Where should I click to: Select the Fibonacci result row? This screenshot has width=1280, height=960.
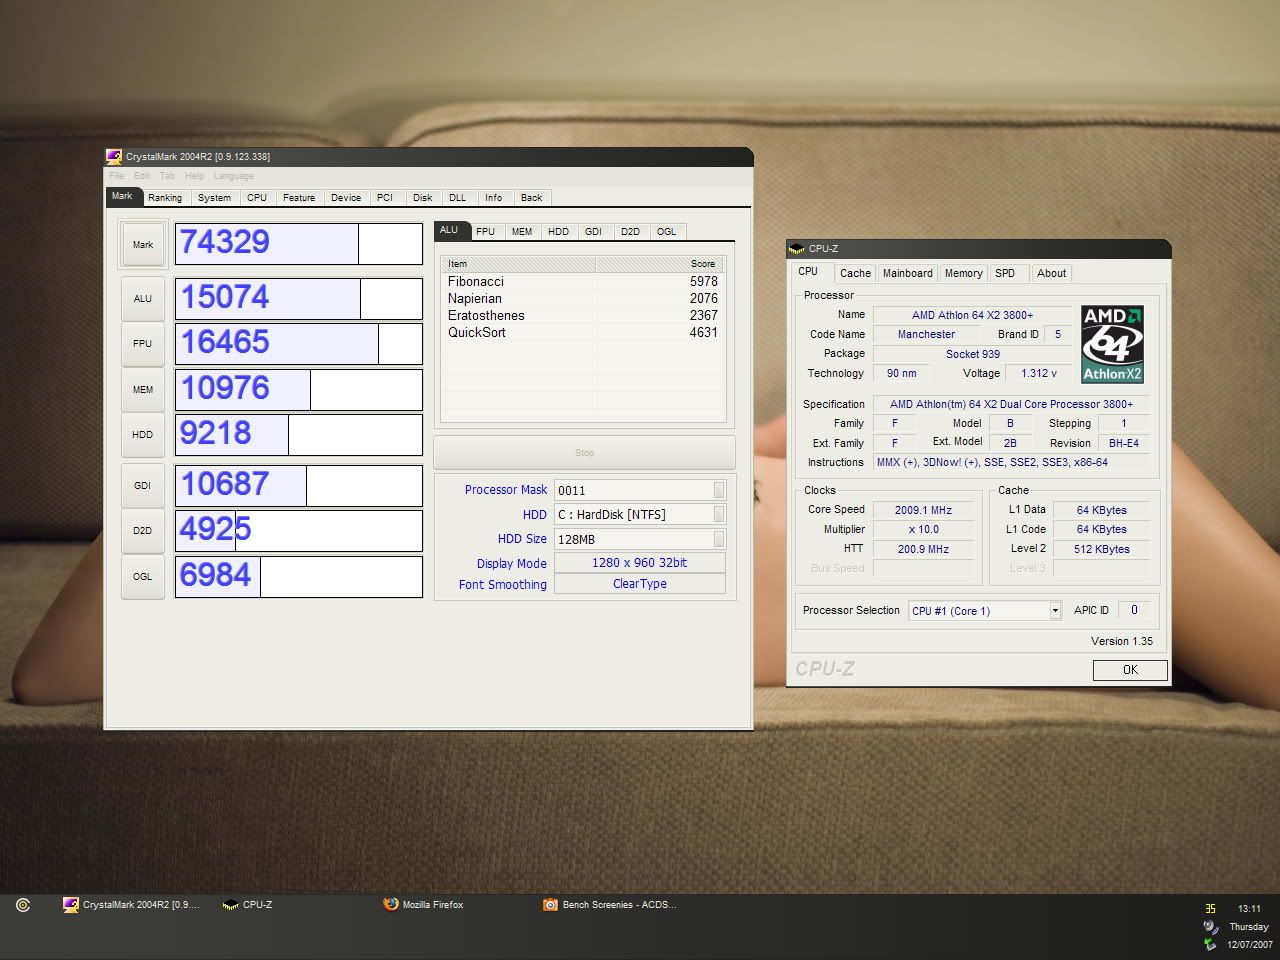click(583, 282)
